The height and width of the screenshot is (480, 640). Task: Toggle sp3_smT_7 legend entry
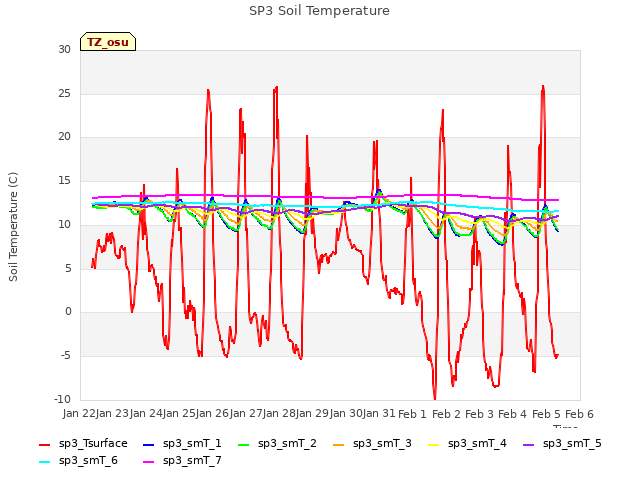(x=182, y=461)
